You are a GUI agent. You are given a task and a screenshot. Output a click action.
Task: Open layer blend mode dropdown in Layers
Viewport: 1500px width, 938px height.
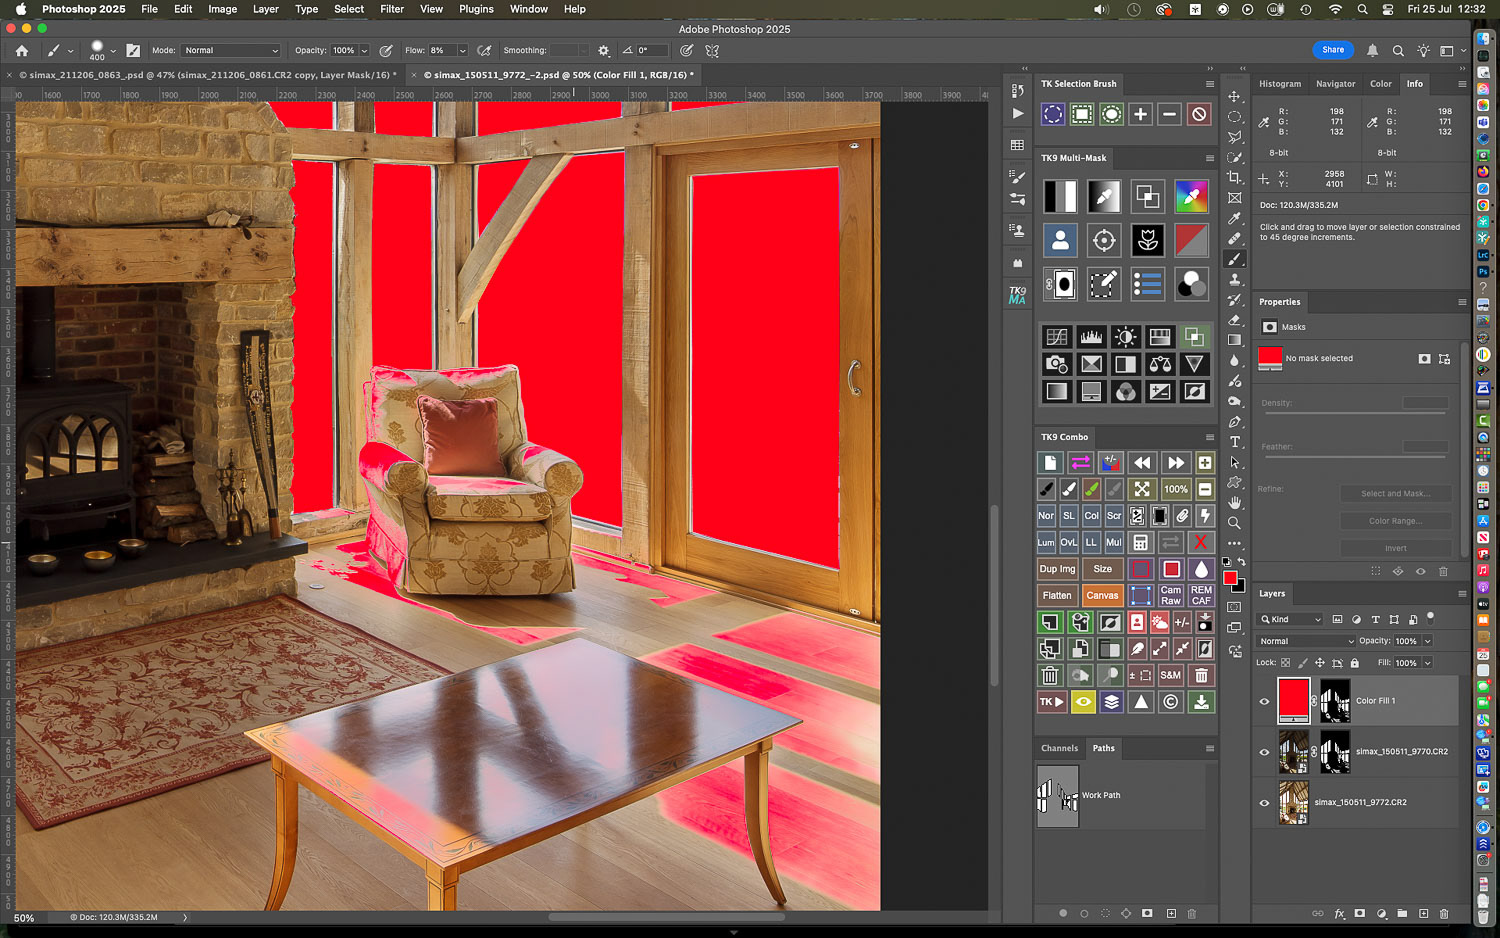tap(1306, 641)
